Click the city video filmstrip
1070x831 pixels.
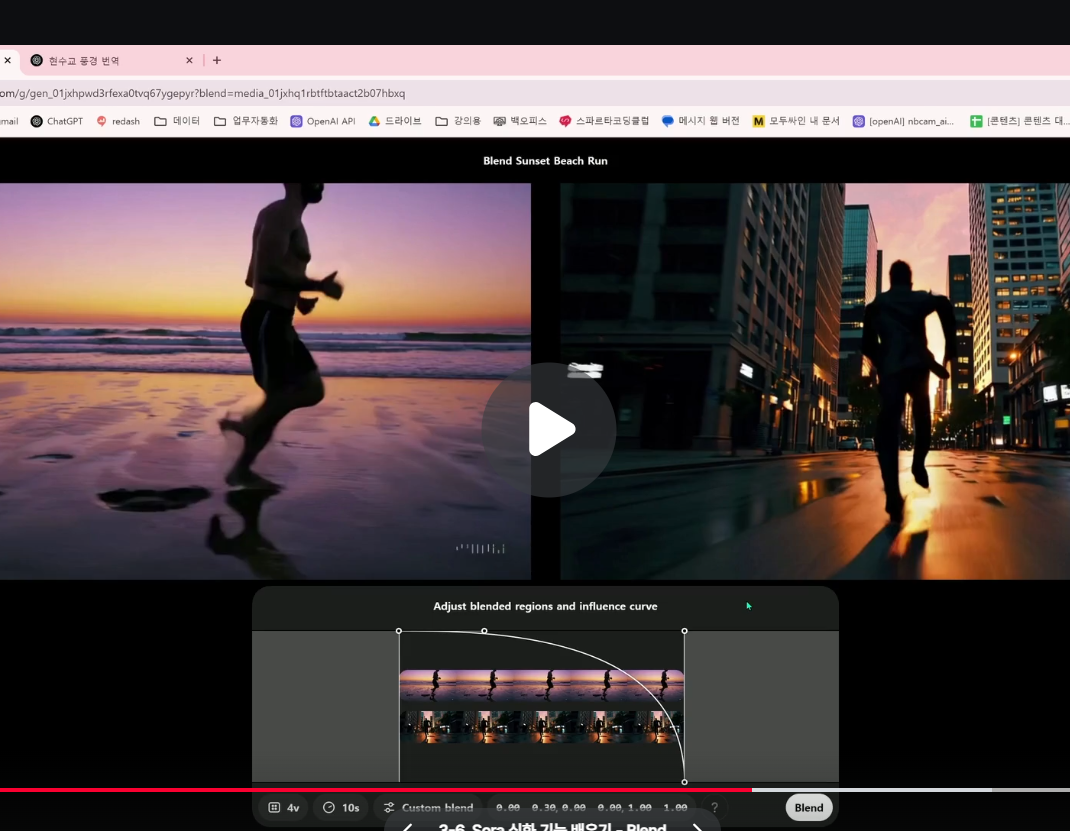click(542, 727)
